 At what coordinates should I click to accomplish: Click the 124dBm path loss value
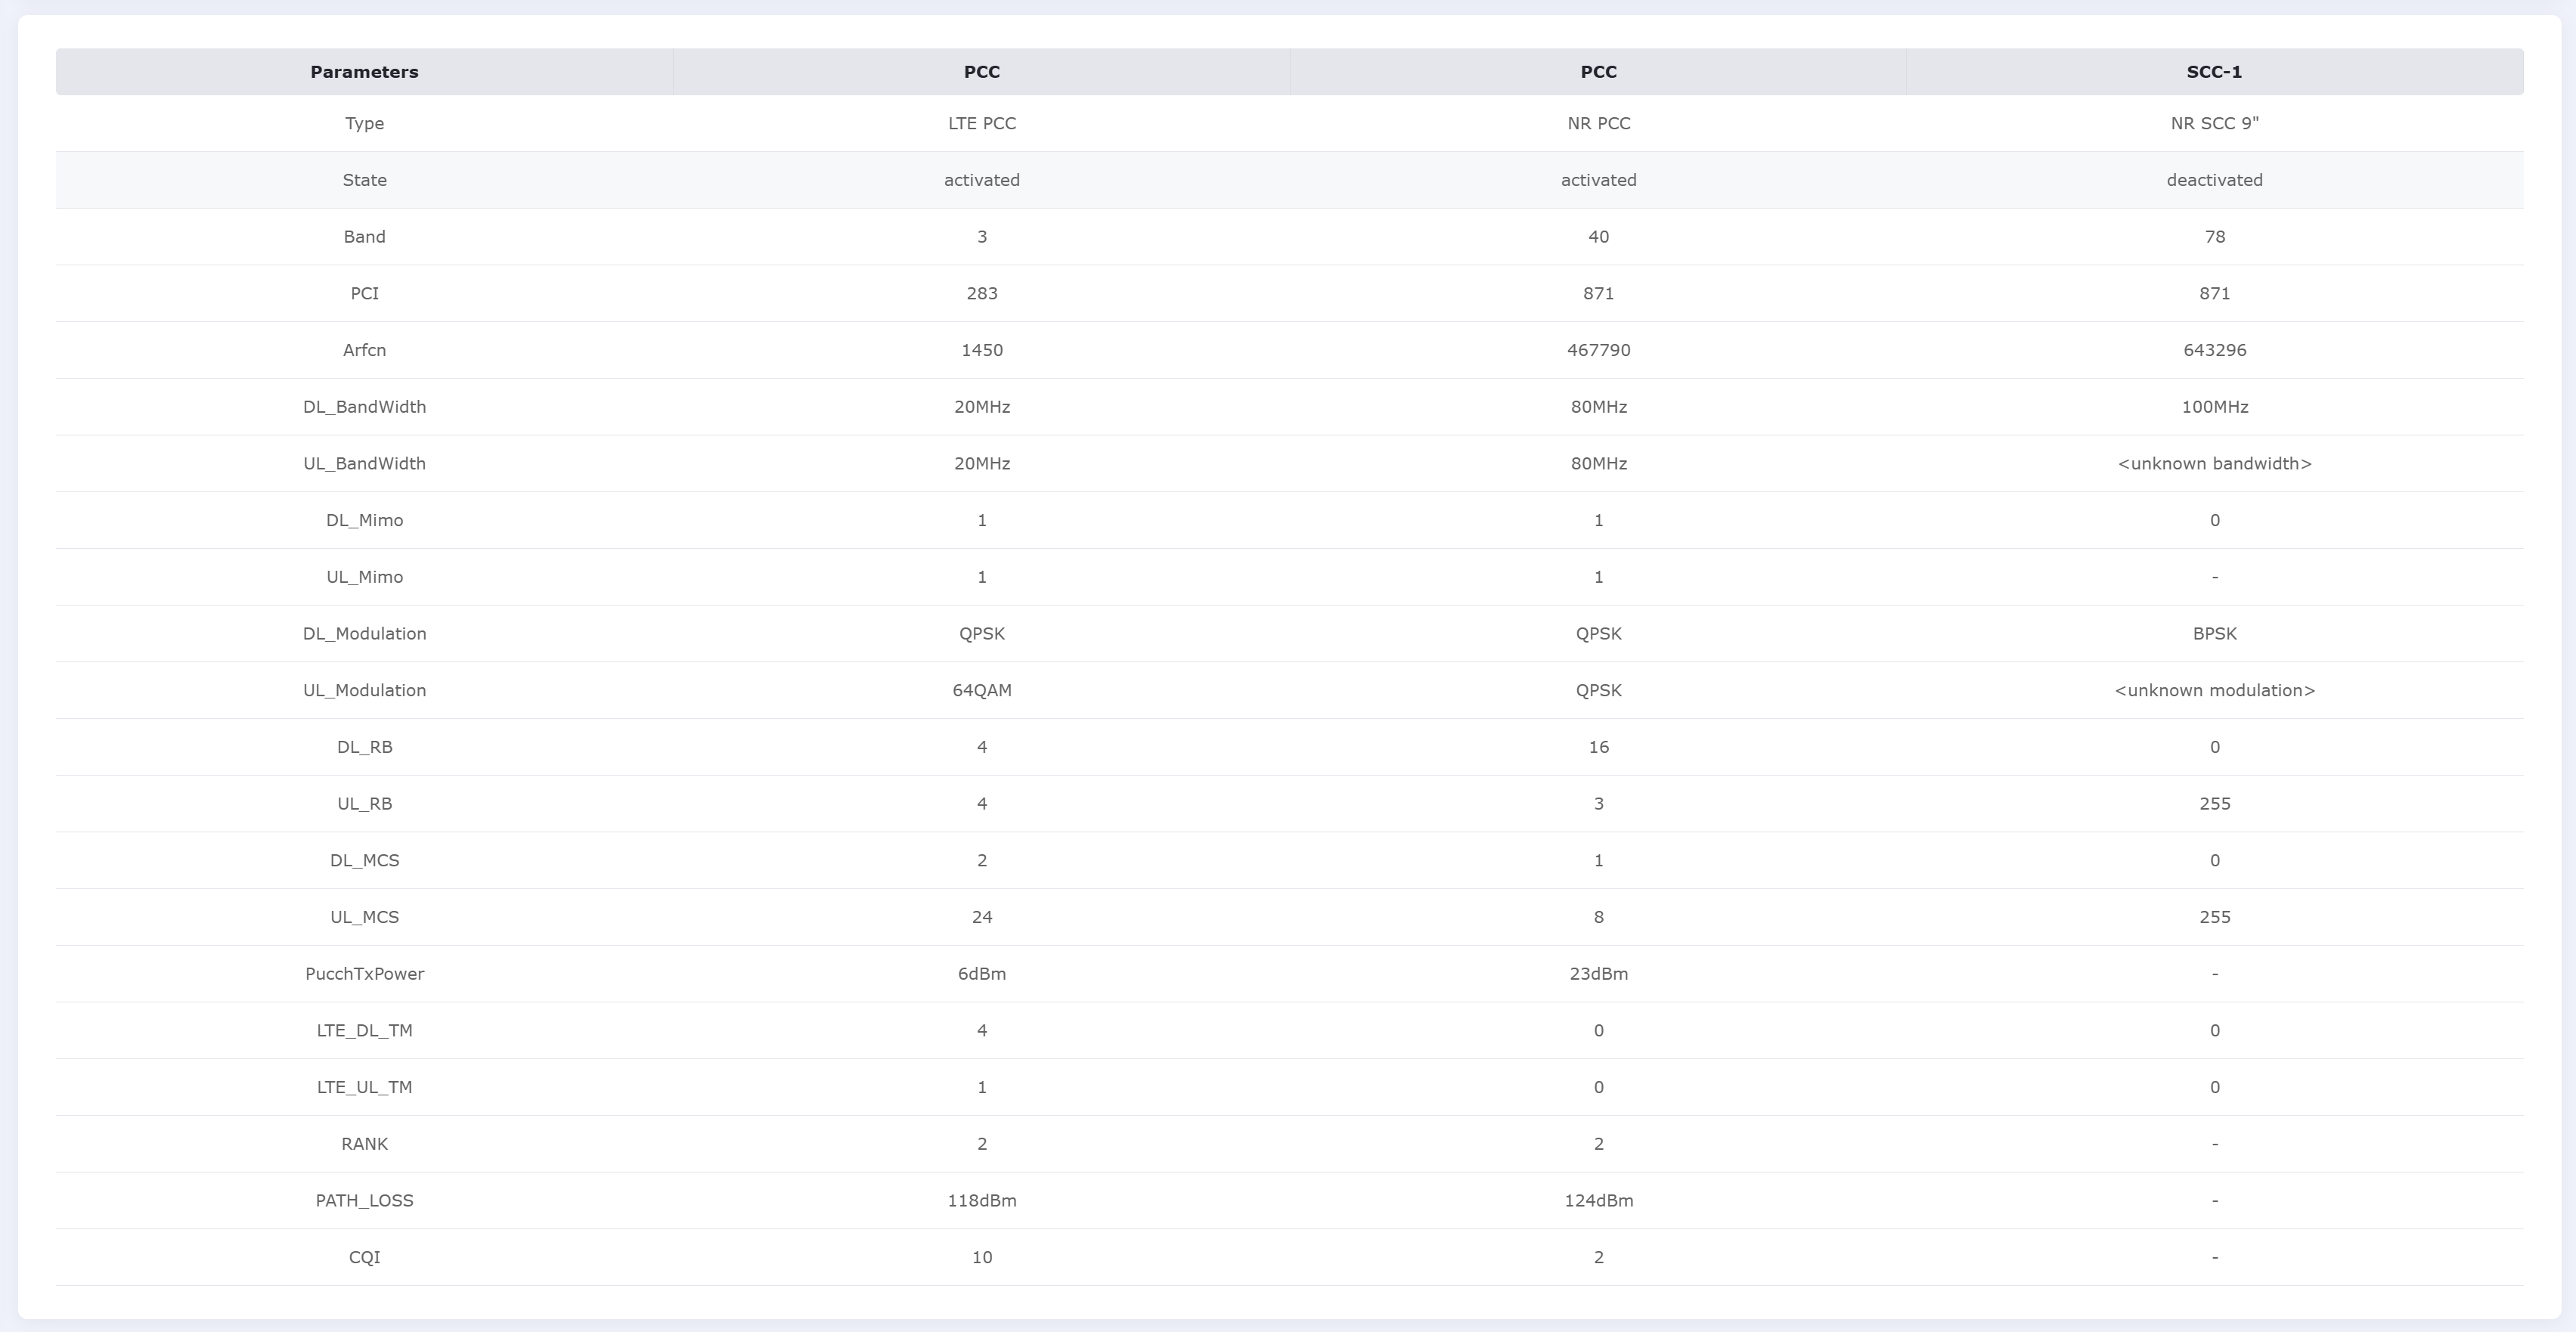pyautogui.click(x=1598, y=1200)
